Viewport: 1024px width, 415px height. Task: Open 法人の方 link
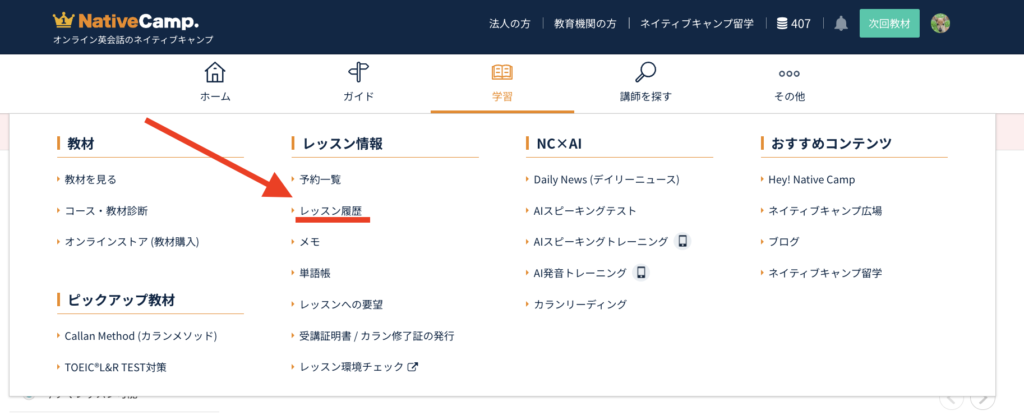[x=510, y=24]
